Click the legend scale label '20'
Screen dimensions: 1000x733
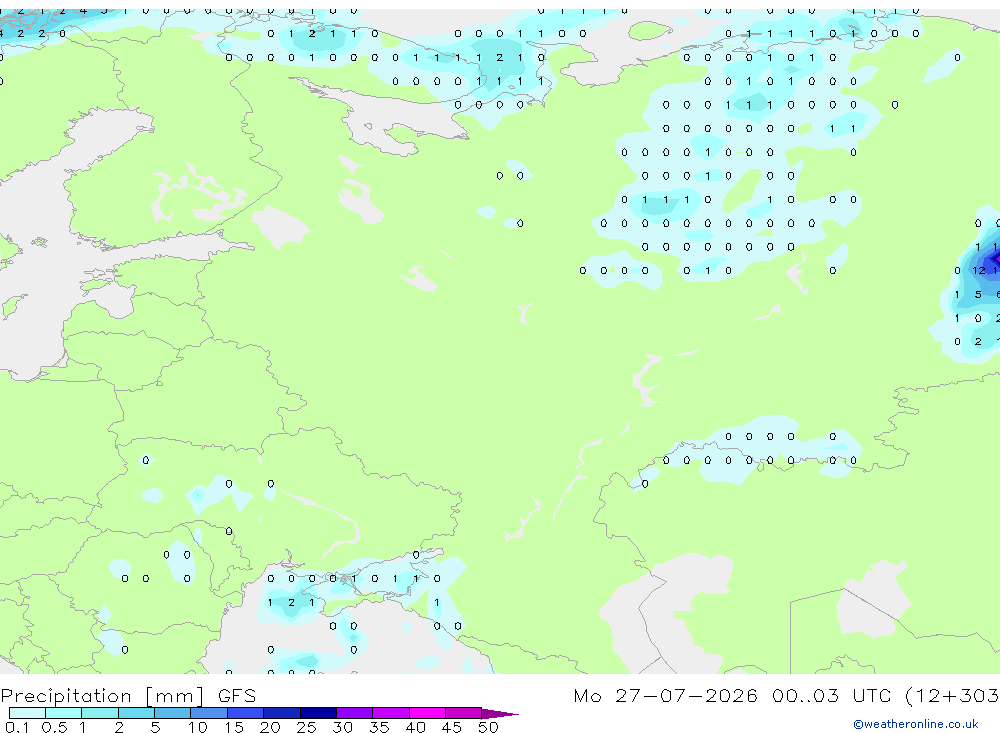(270, 727)
